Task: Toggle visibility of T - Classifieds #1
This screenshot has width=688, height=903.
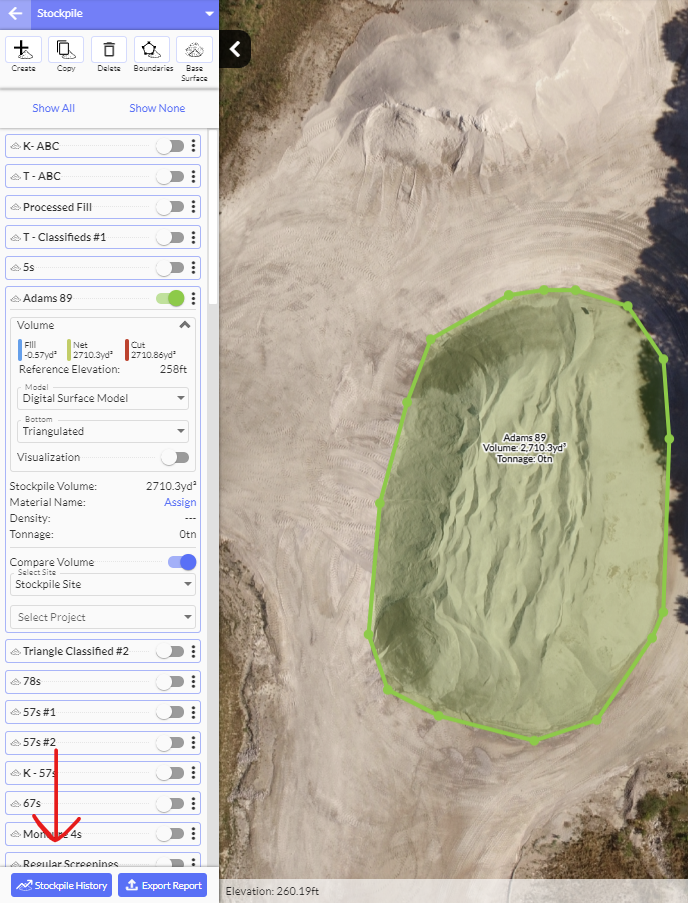Action: point(170,237)
